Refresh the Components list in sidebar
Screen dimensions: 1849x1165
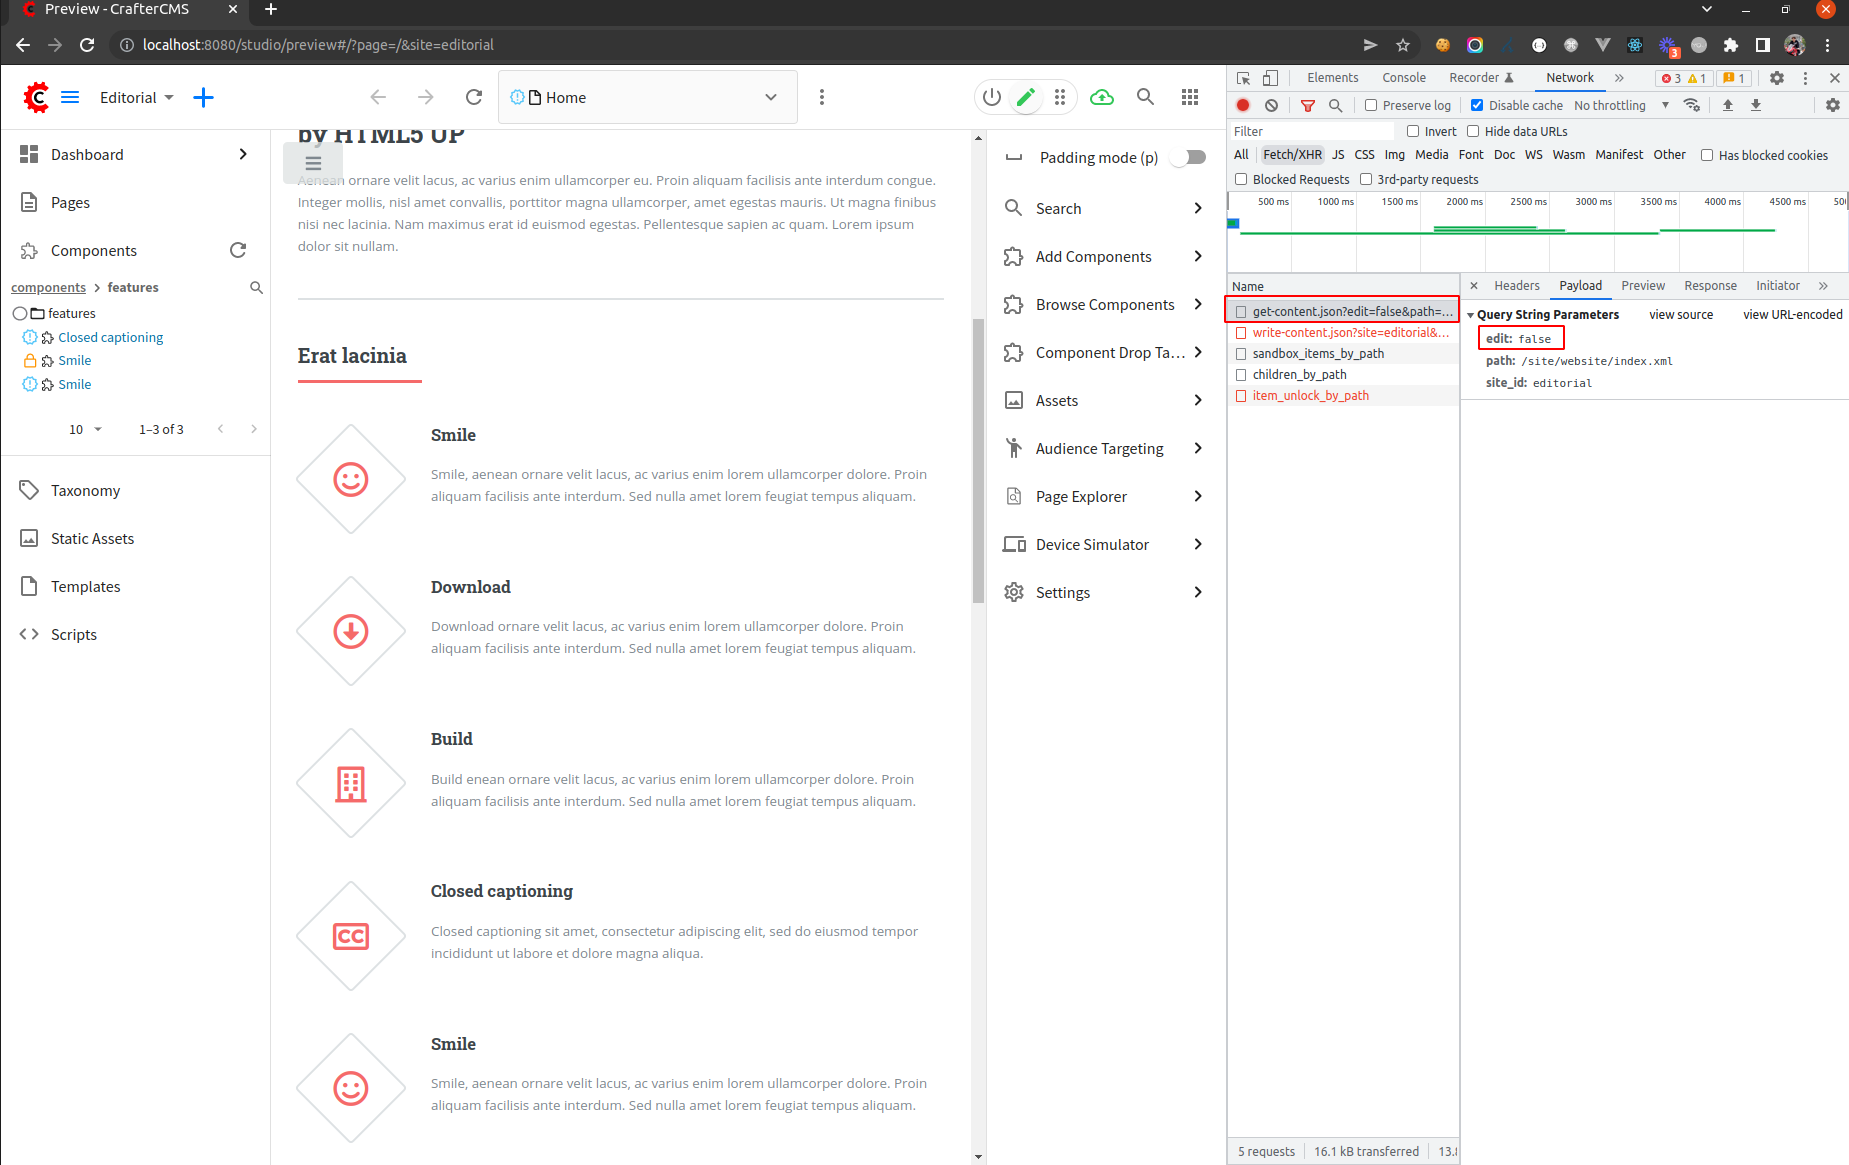[x=238, y=250]
